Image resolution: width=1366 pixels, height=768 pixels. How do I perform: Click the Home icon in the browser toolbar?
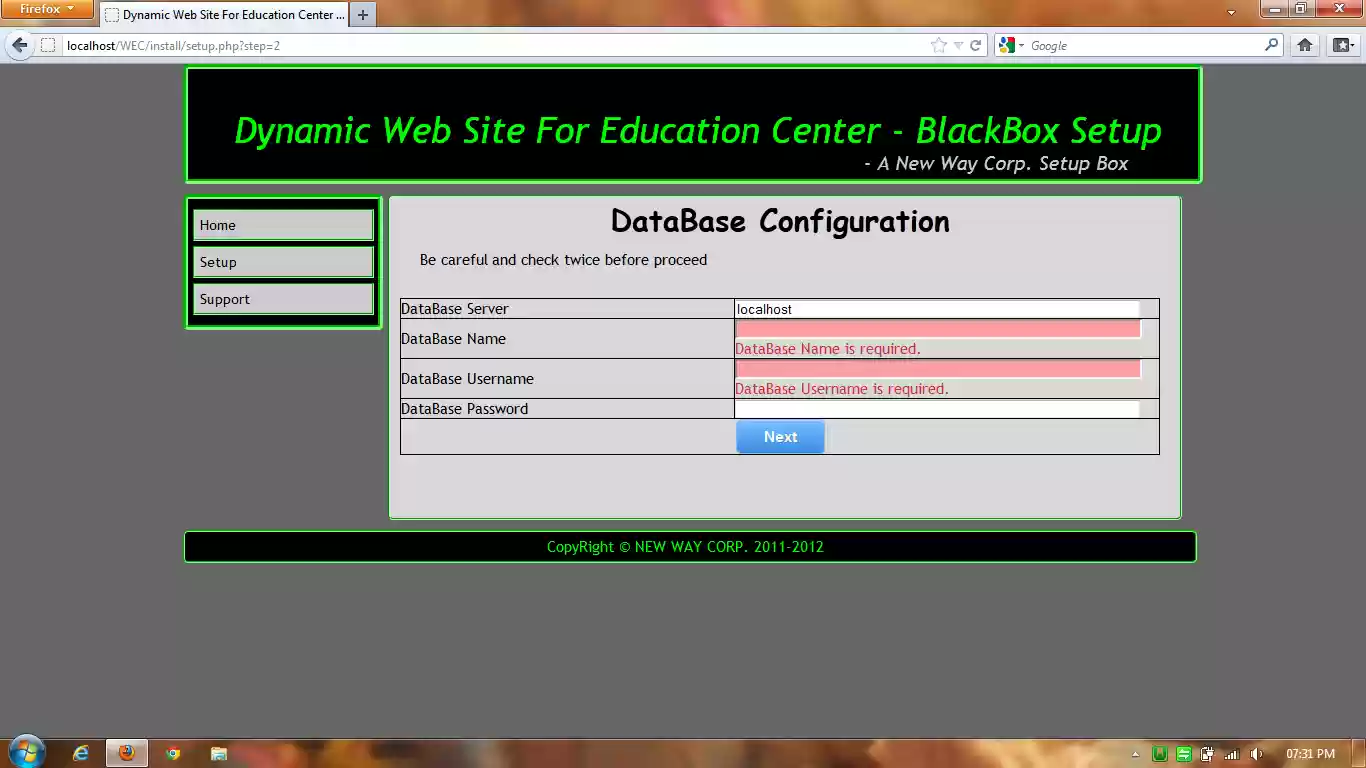pyautogui.click(x=1304, y=45)
